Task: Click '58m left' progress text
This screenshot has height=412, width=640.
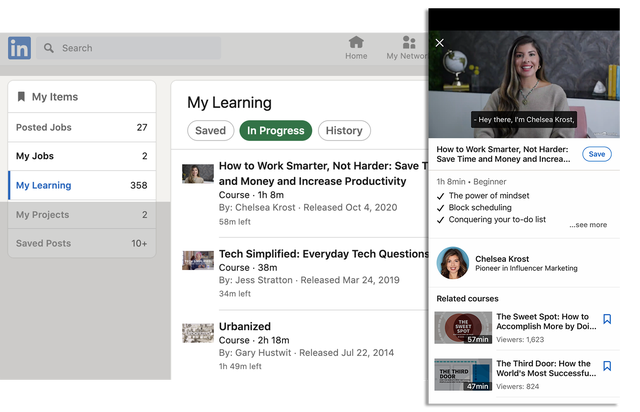Action: coord(235,222)
